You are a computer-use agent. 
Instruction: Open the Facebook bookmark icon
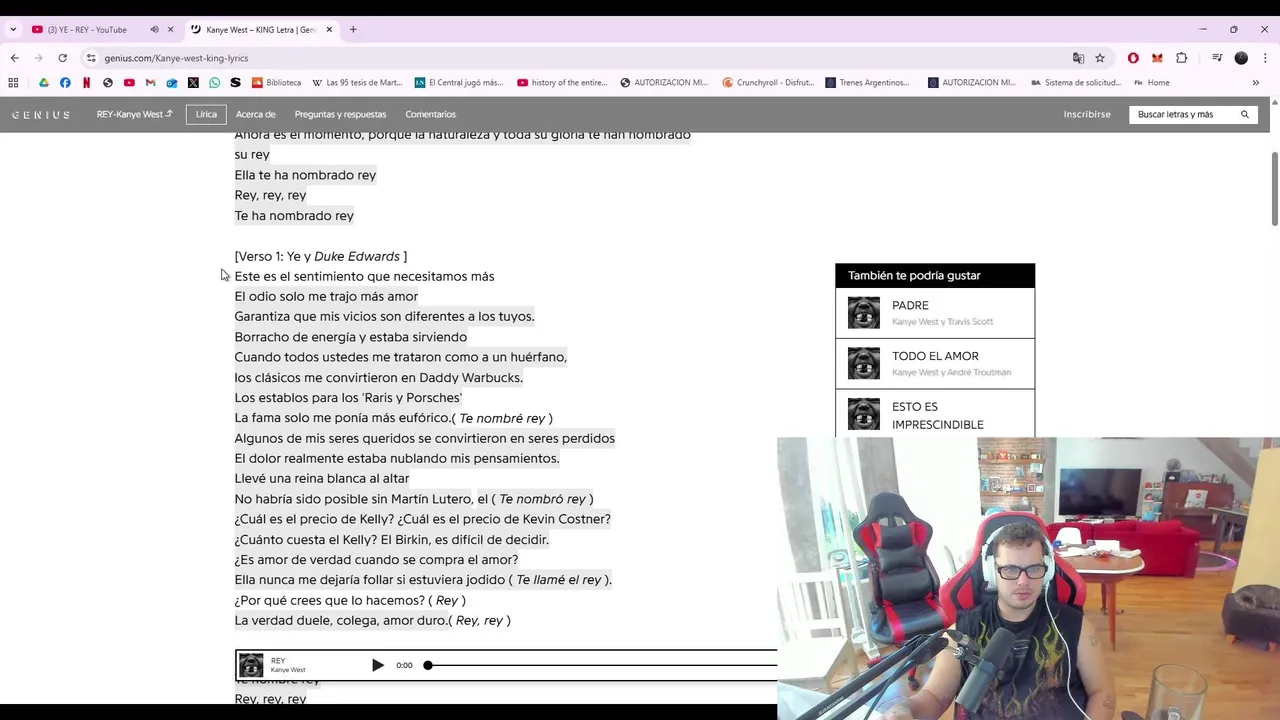[x=65, y=83]
